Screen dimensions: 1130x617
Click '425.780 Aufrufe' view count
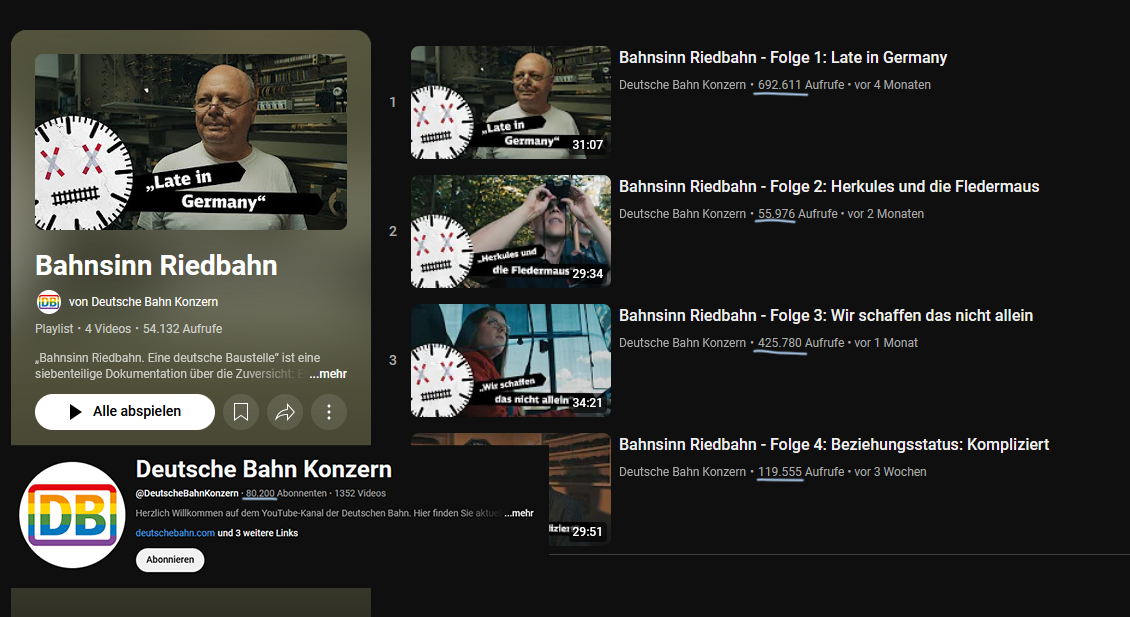[x=801, y=343]
